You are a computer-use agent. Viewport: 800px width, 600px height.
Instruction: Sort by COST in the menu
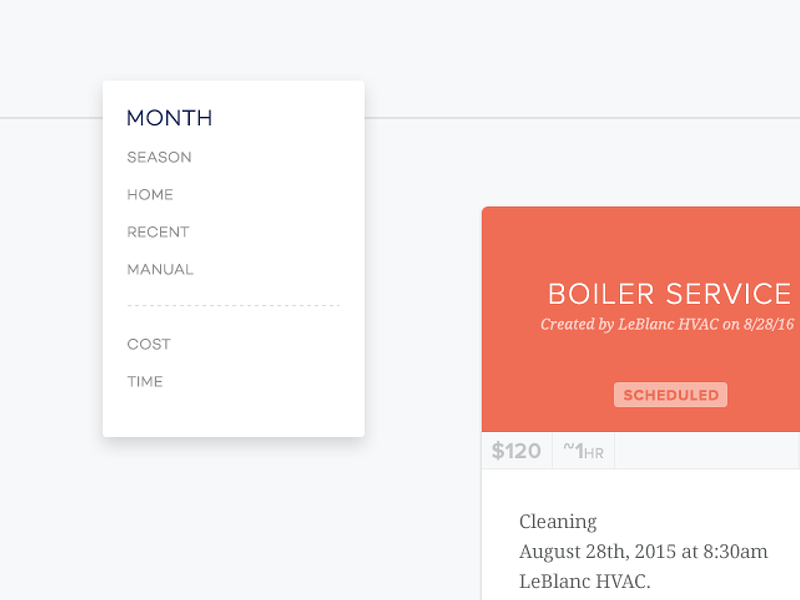(x=148, y=344)
